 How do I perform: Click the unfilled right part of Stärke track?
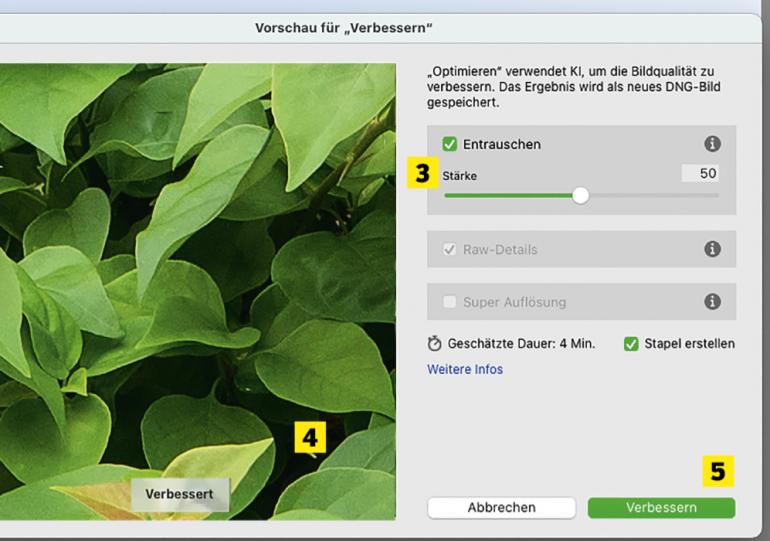(x=650, y=196)
